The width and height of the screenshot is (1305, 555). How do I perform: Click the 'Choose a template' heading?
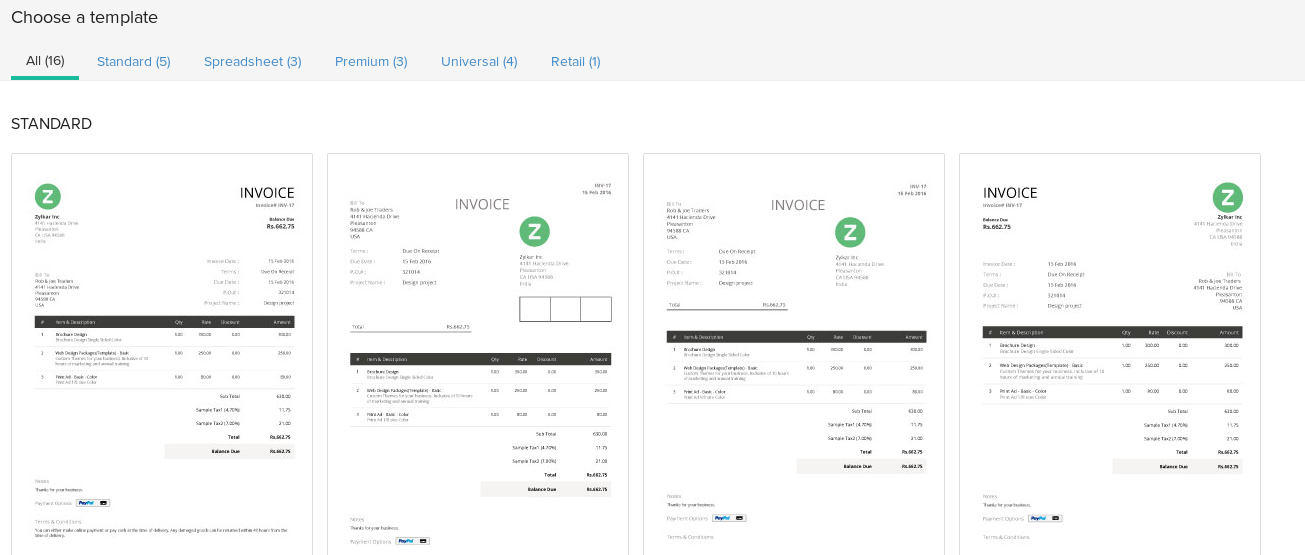coord(84,17)
